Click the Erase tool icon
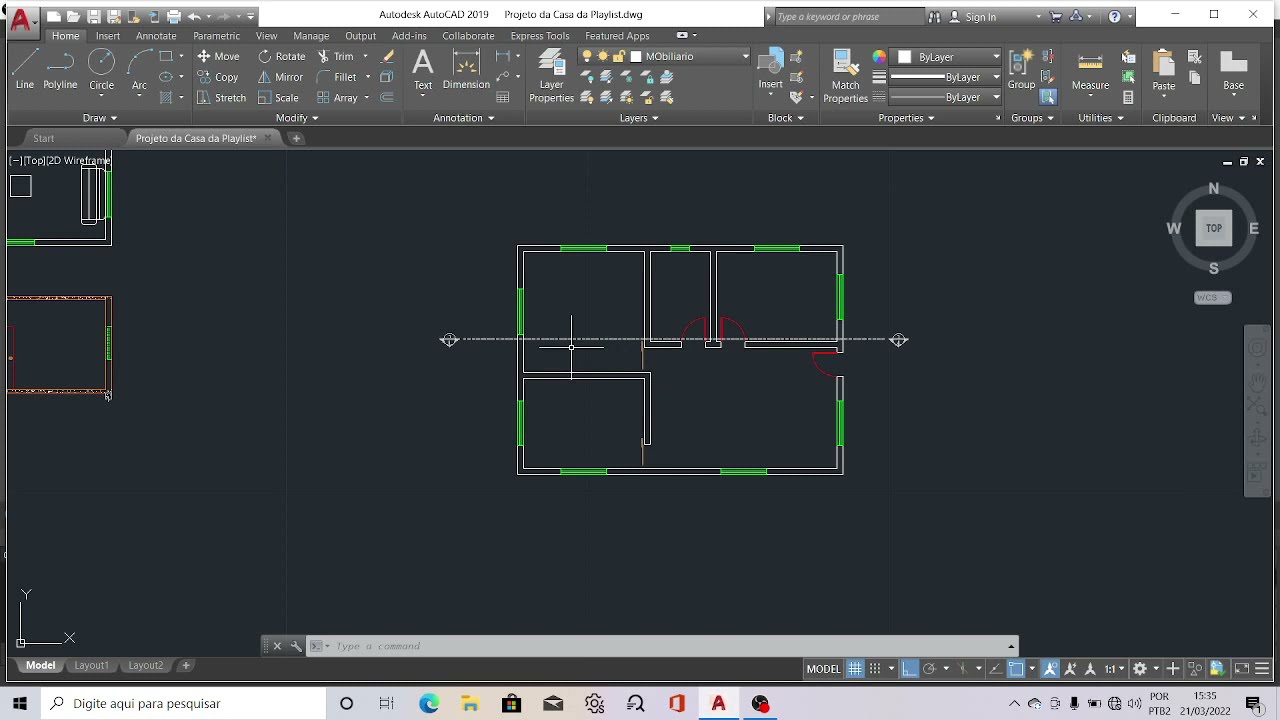The image size is (1280, 720). click(x=387, y=56)
